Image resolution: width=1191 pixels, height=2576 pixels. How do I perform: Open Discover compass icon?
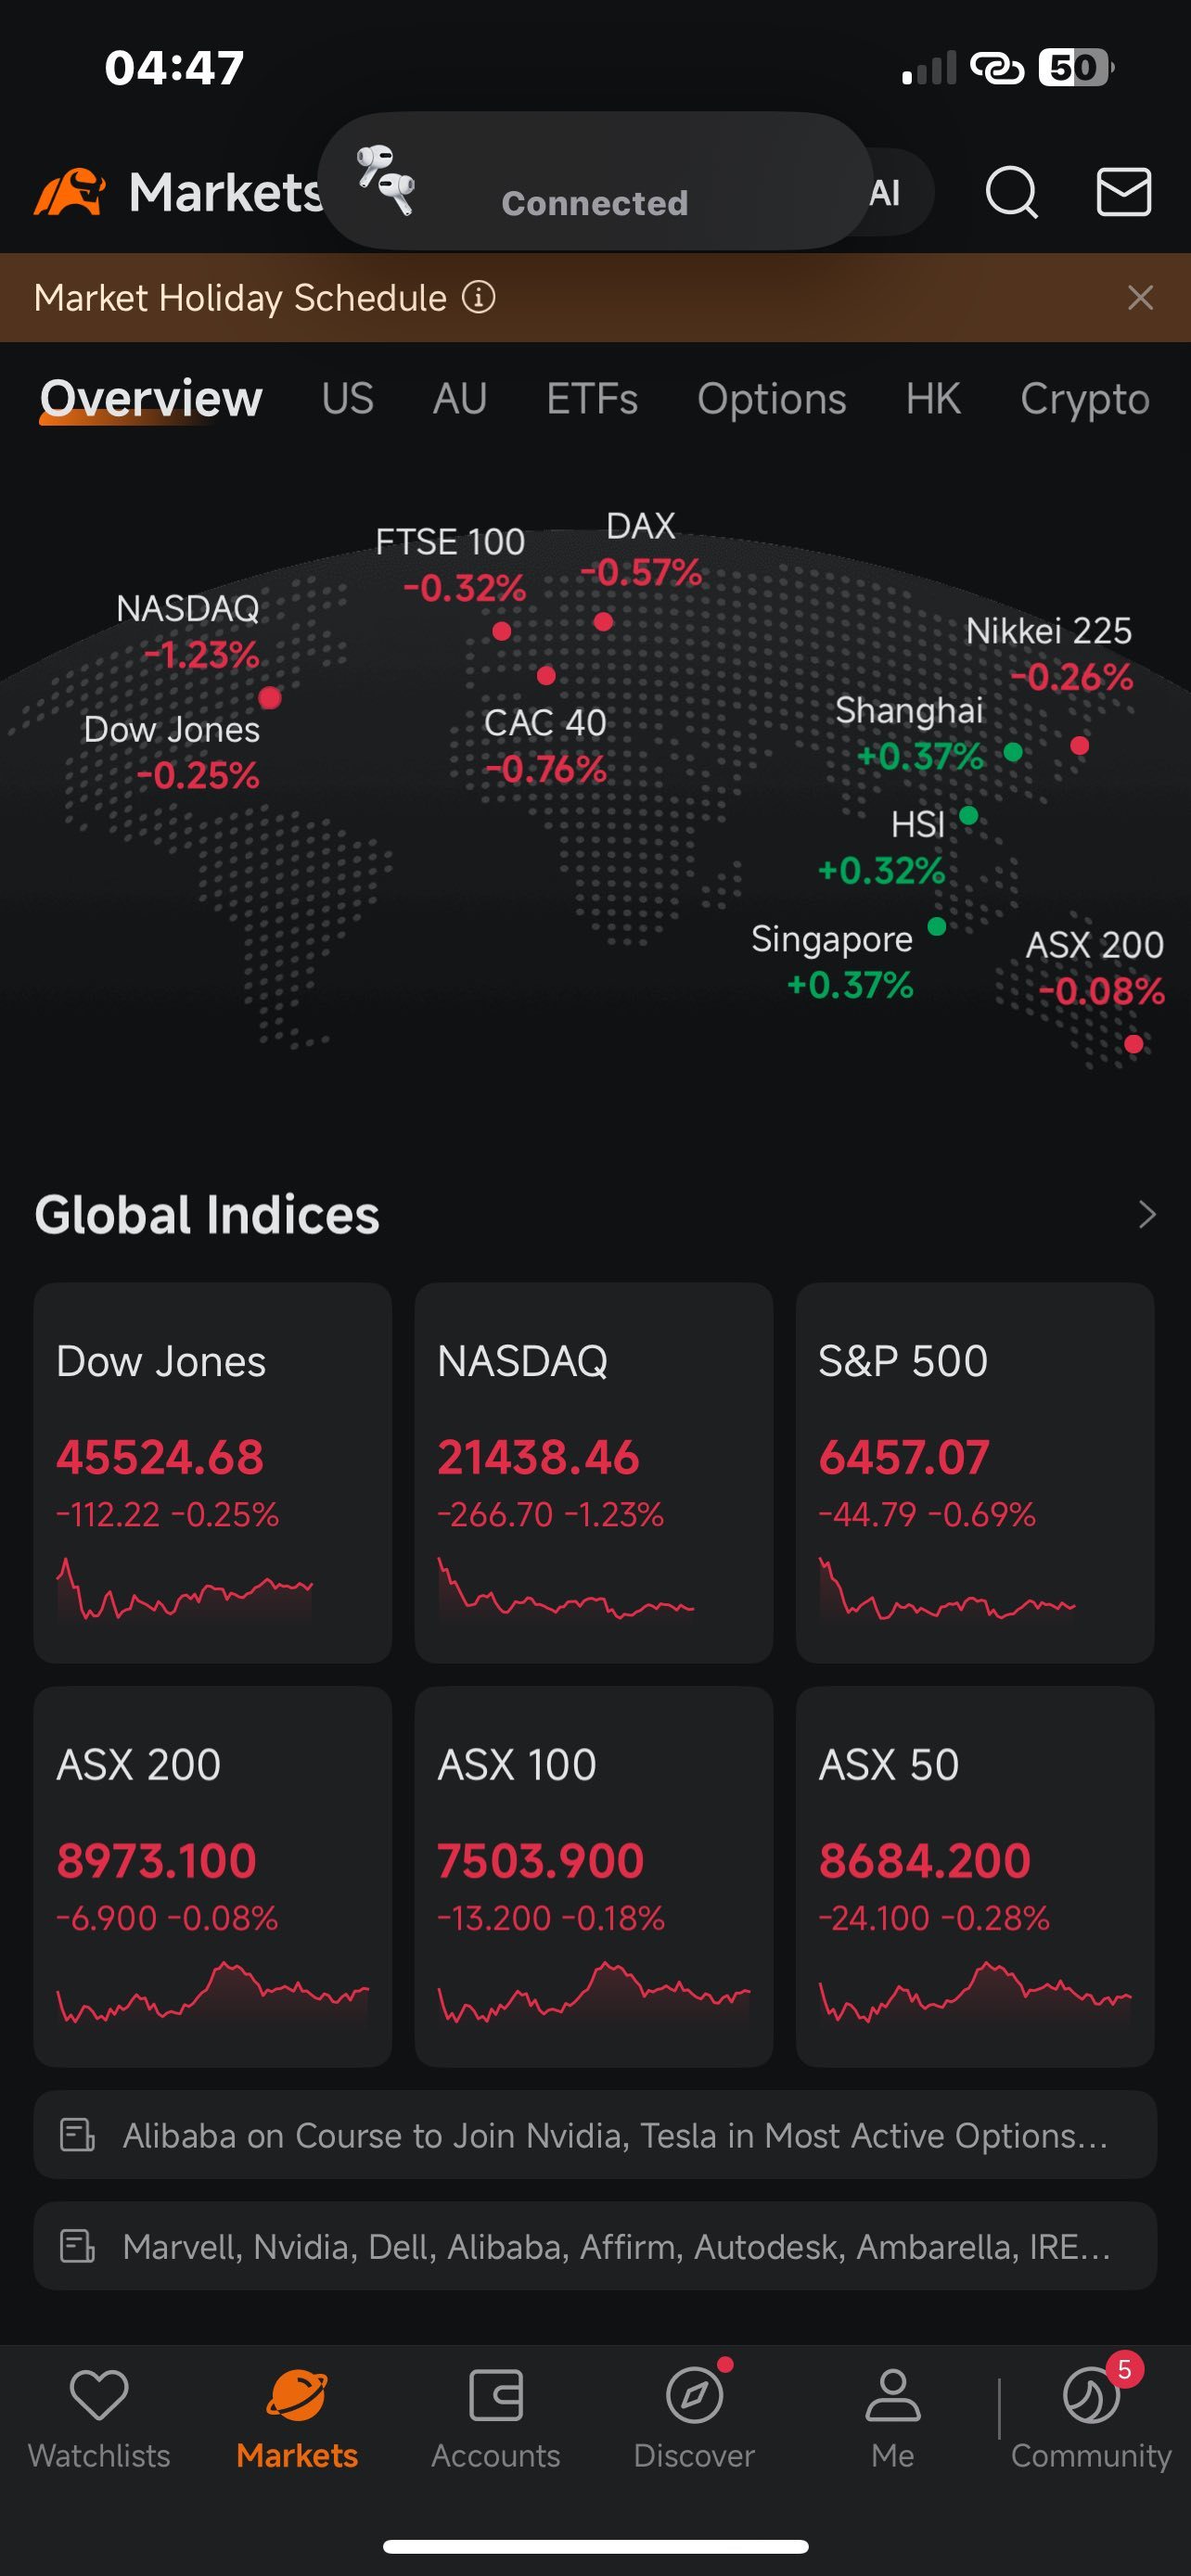coord(694,2395)
